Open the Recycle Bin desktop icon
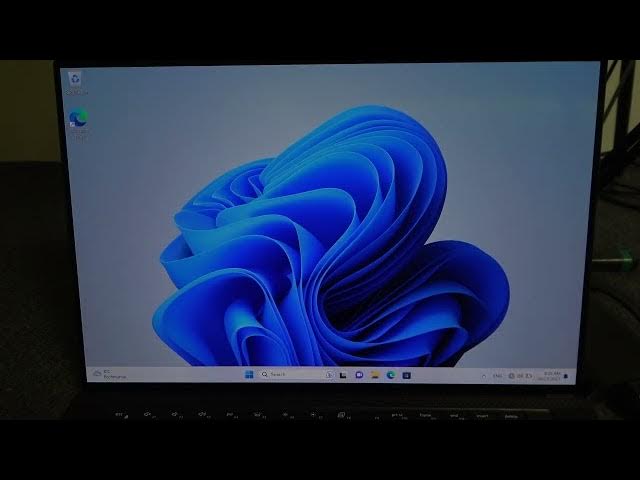 pos(76,83)
